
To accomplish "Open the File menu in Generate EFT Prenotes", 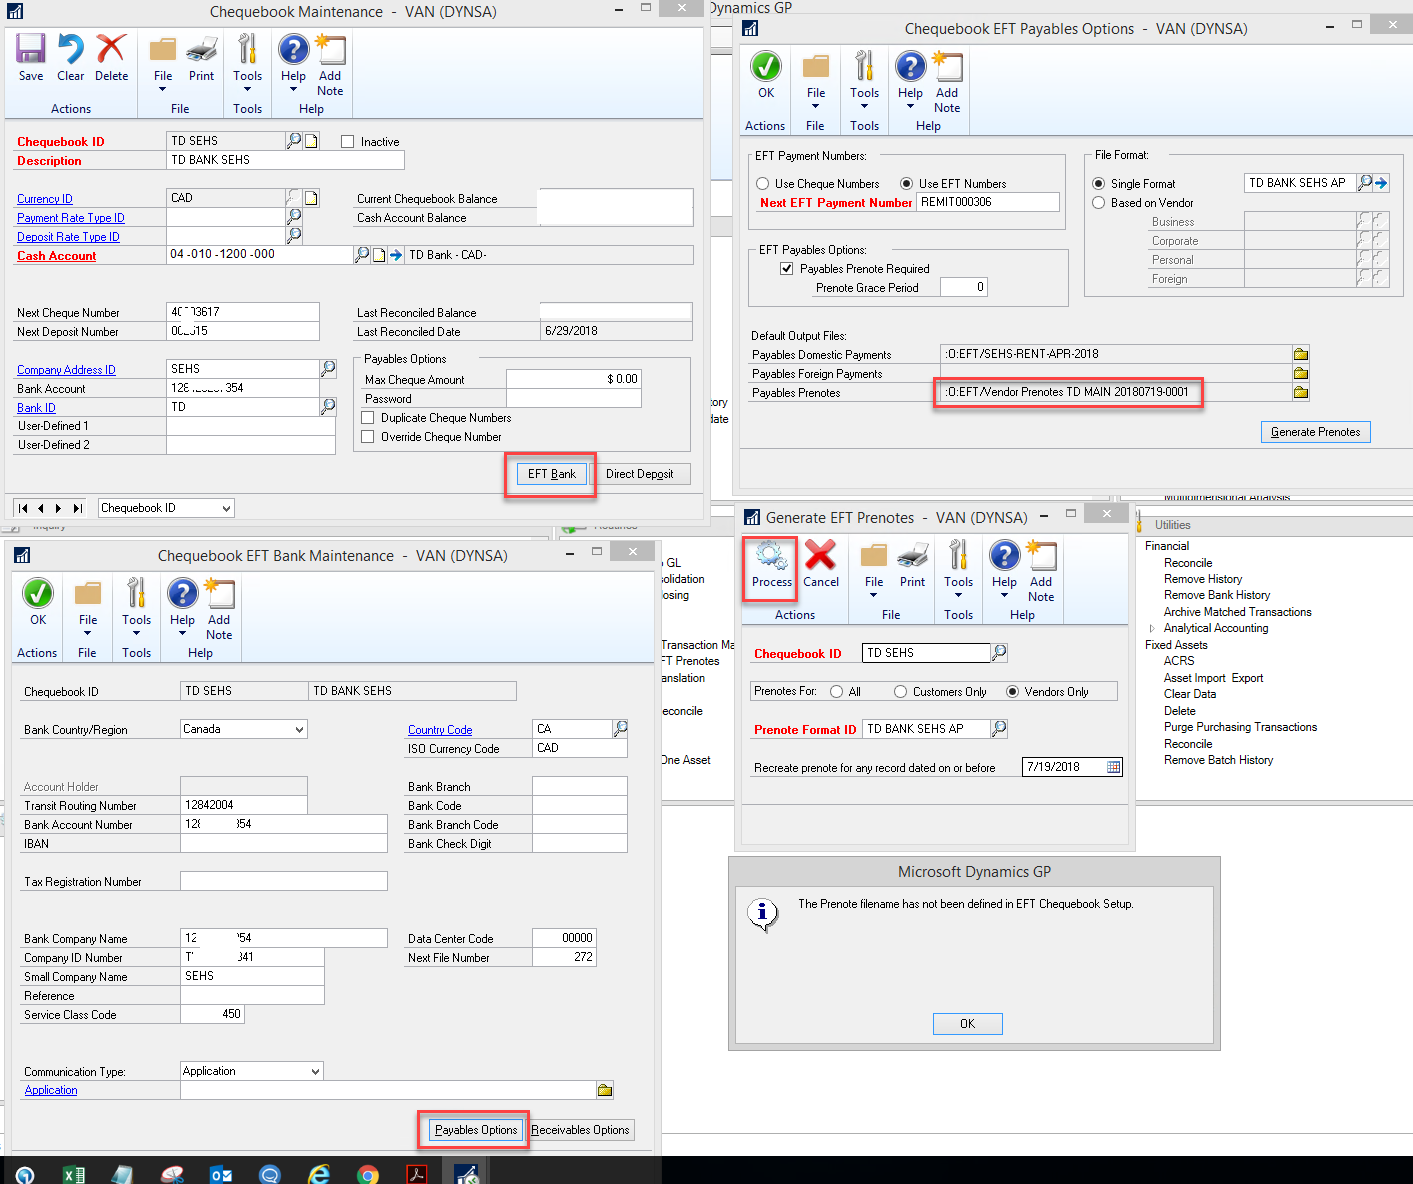I will [x=873, y=566].
